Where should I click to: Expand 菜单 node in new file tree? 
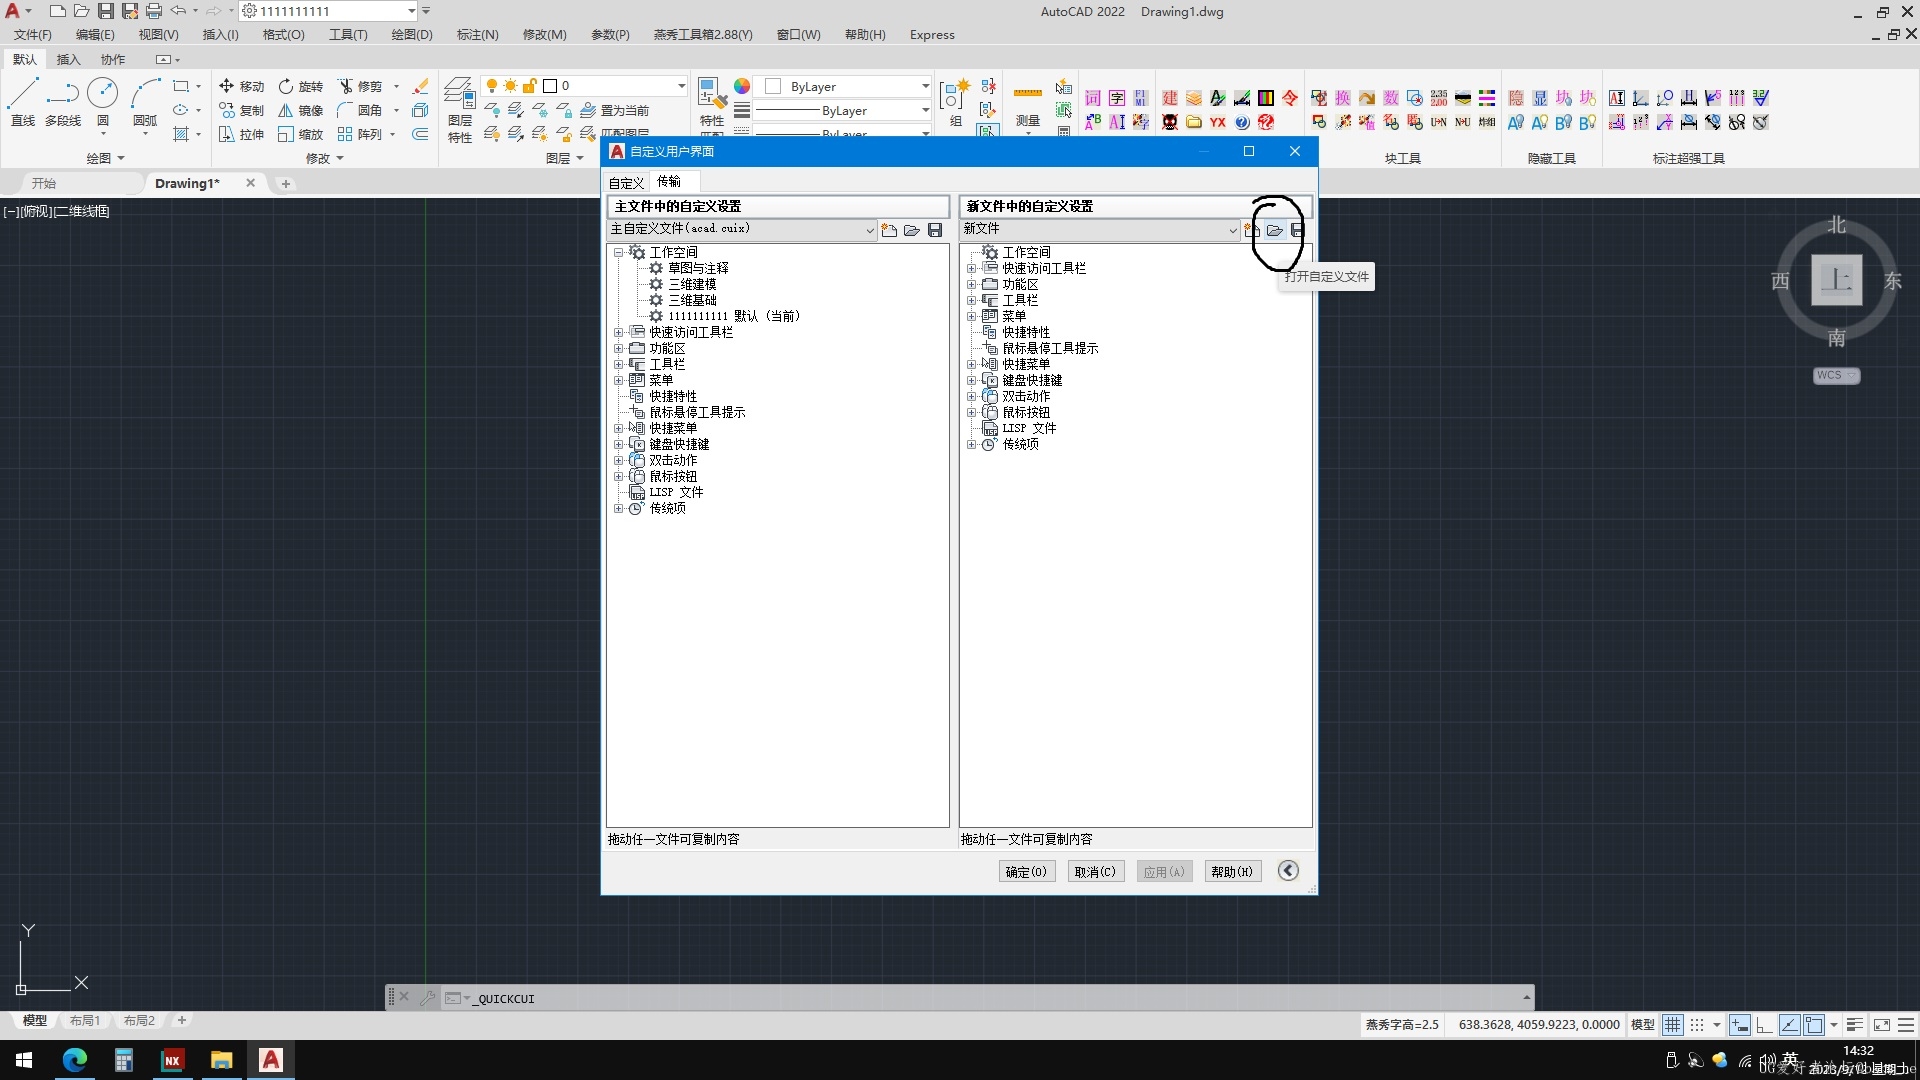pyautogui.click(x=971, y=316)
